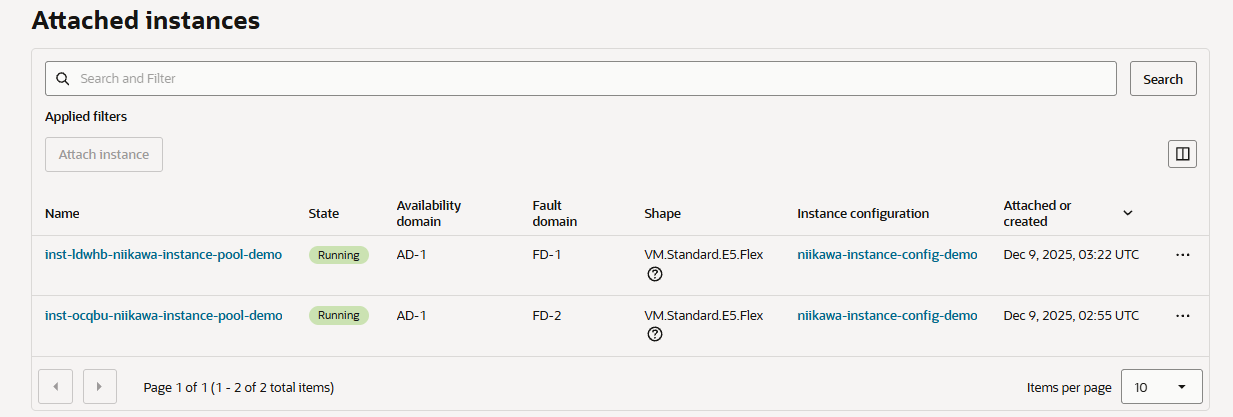Open instance configuration link in second row
The image size is (1233, 417).
click(x=887, y=316)
